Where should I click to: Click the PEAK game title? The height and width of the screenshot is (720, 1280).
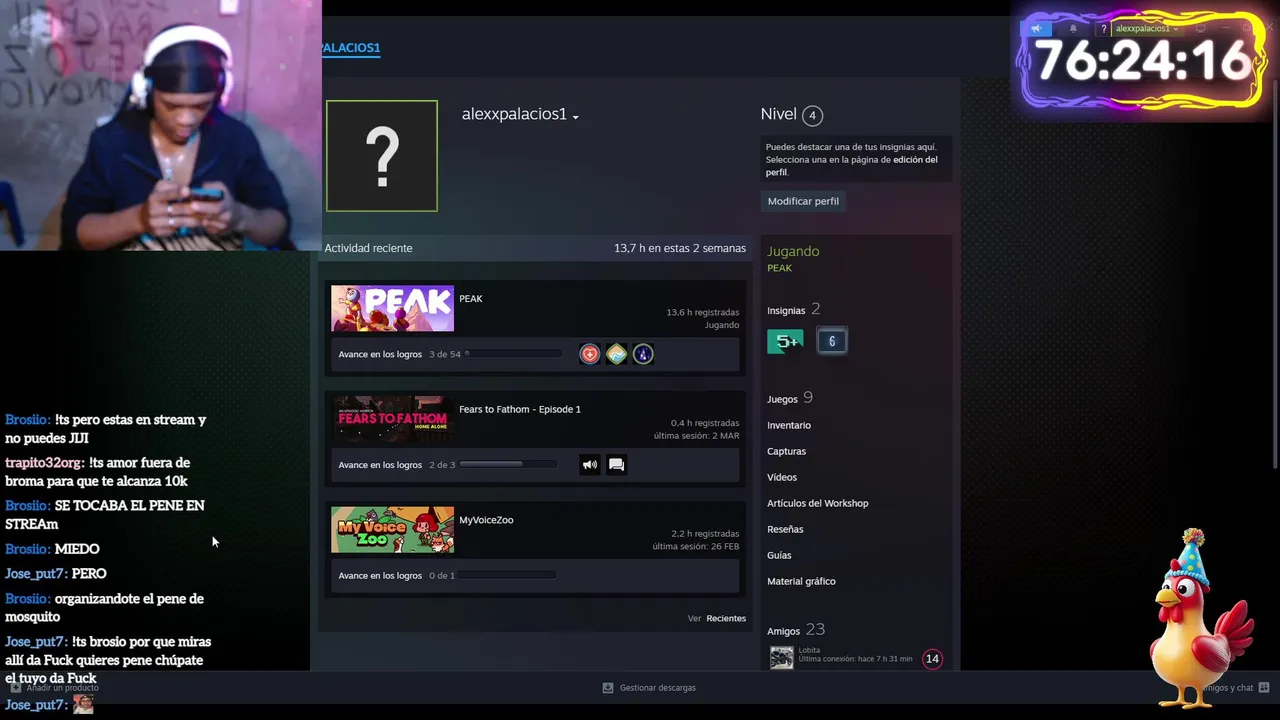click(471, 298)
